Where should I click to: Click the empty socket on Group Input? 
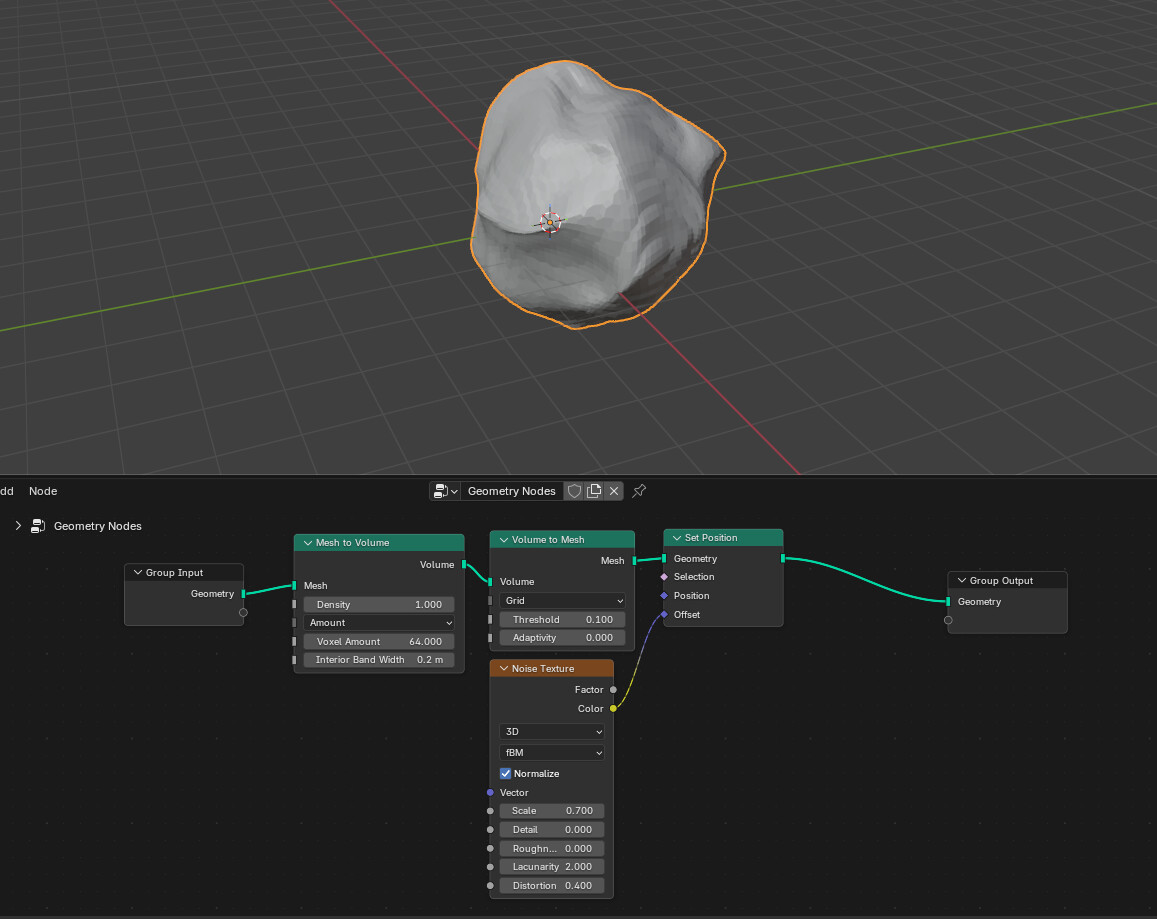tap(244, 613)
